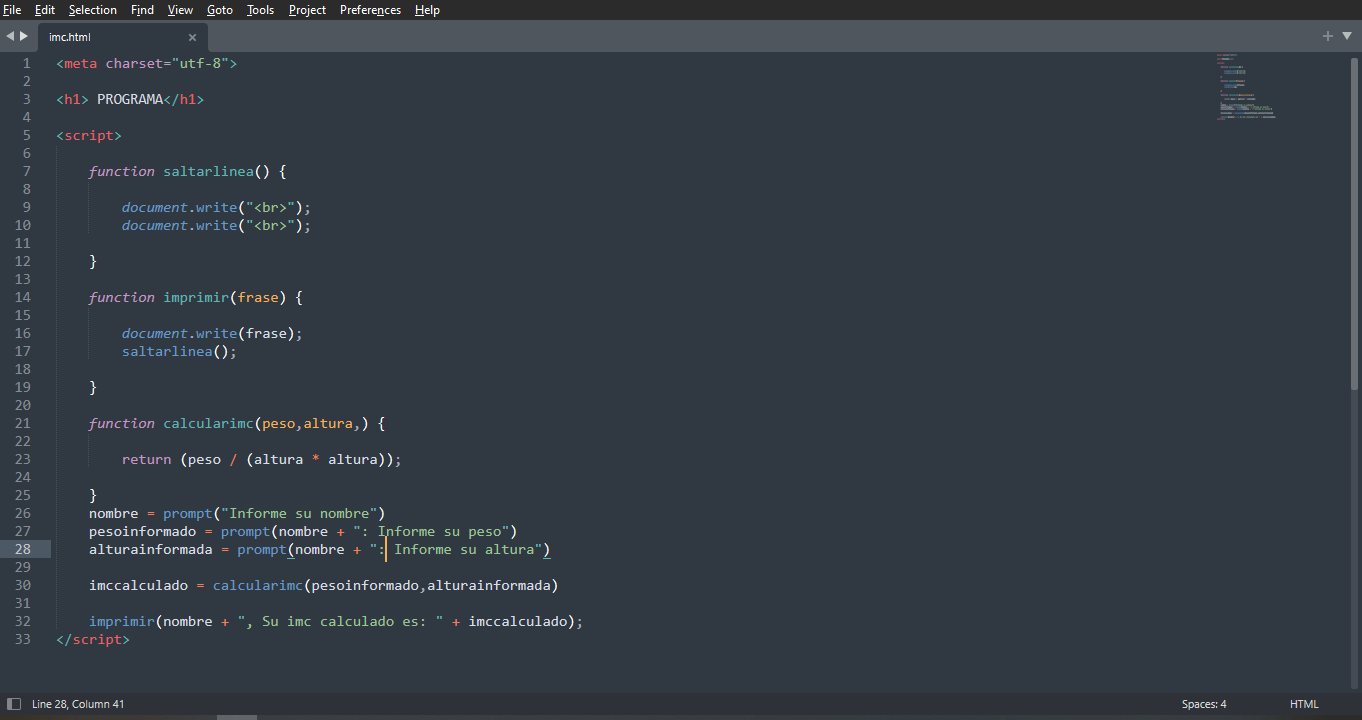The image size is (1362, 720).
Task: Toggle the side bar icon in status bar
Action: (14, 704)
